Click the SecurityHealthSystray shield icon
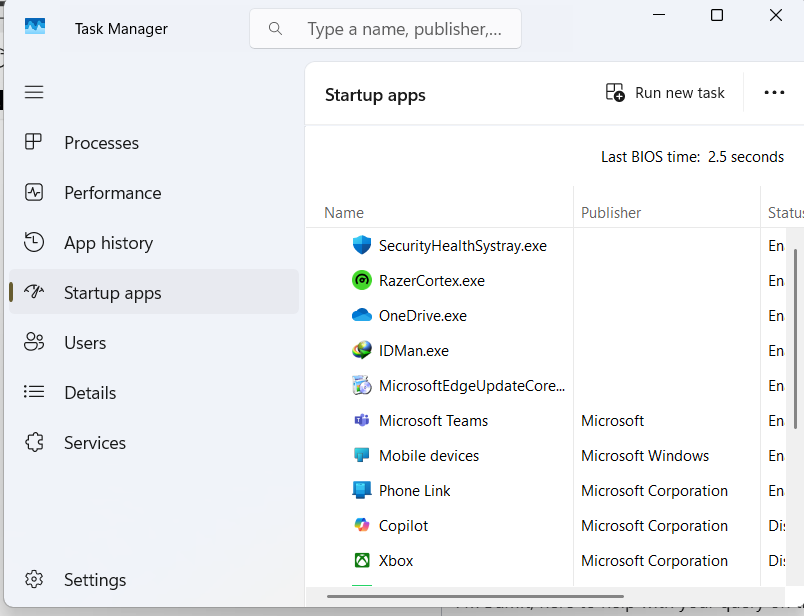 361,245
